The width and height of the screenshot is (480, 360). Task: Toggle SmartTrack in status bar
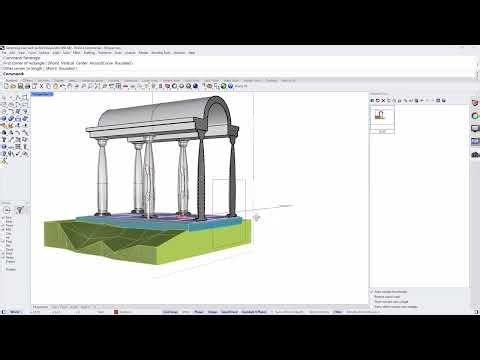[230, 312]
